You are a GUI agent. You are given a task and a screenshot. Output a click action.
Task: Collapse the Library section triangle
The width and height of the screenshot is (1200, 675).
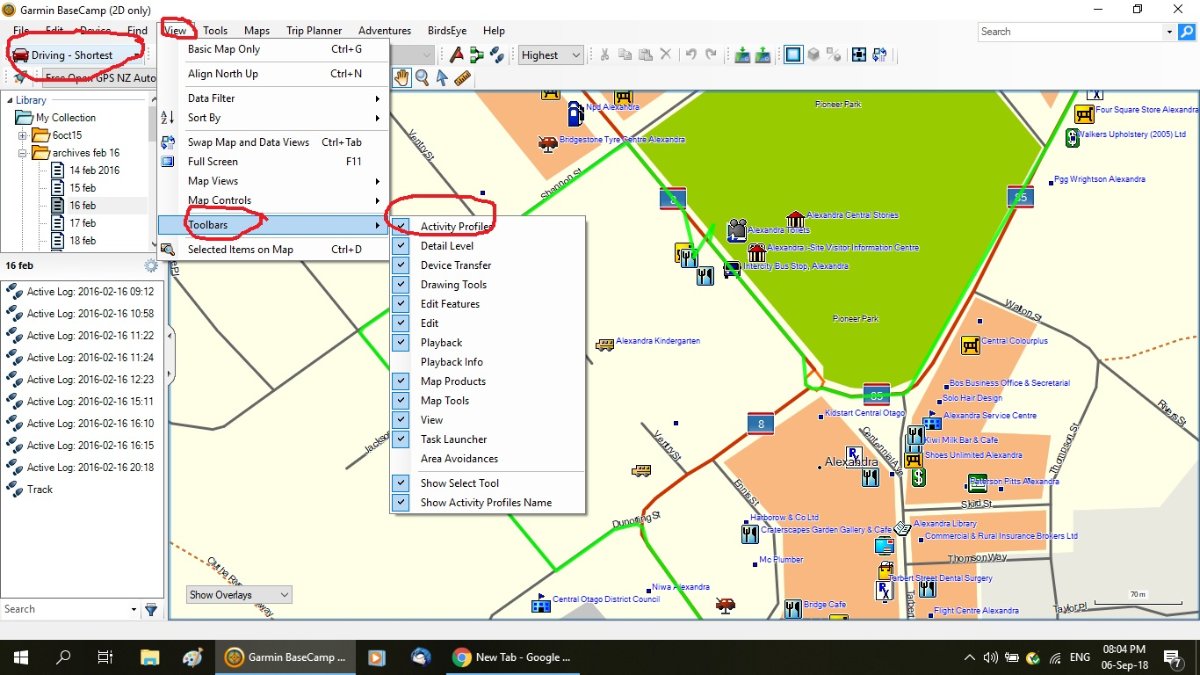click(x=10, y=100)
